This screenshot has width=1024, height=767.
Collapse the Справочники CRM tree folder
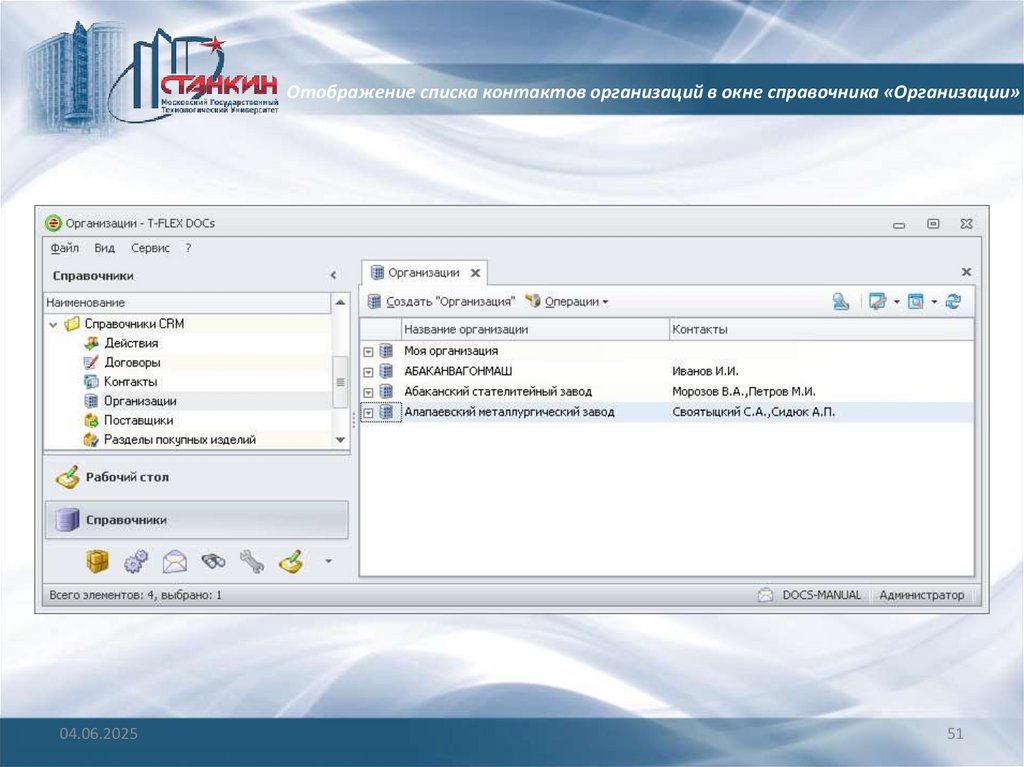(52, 325)
